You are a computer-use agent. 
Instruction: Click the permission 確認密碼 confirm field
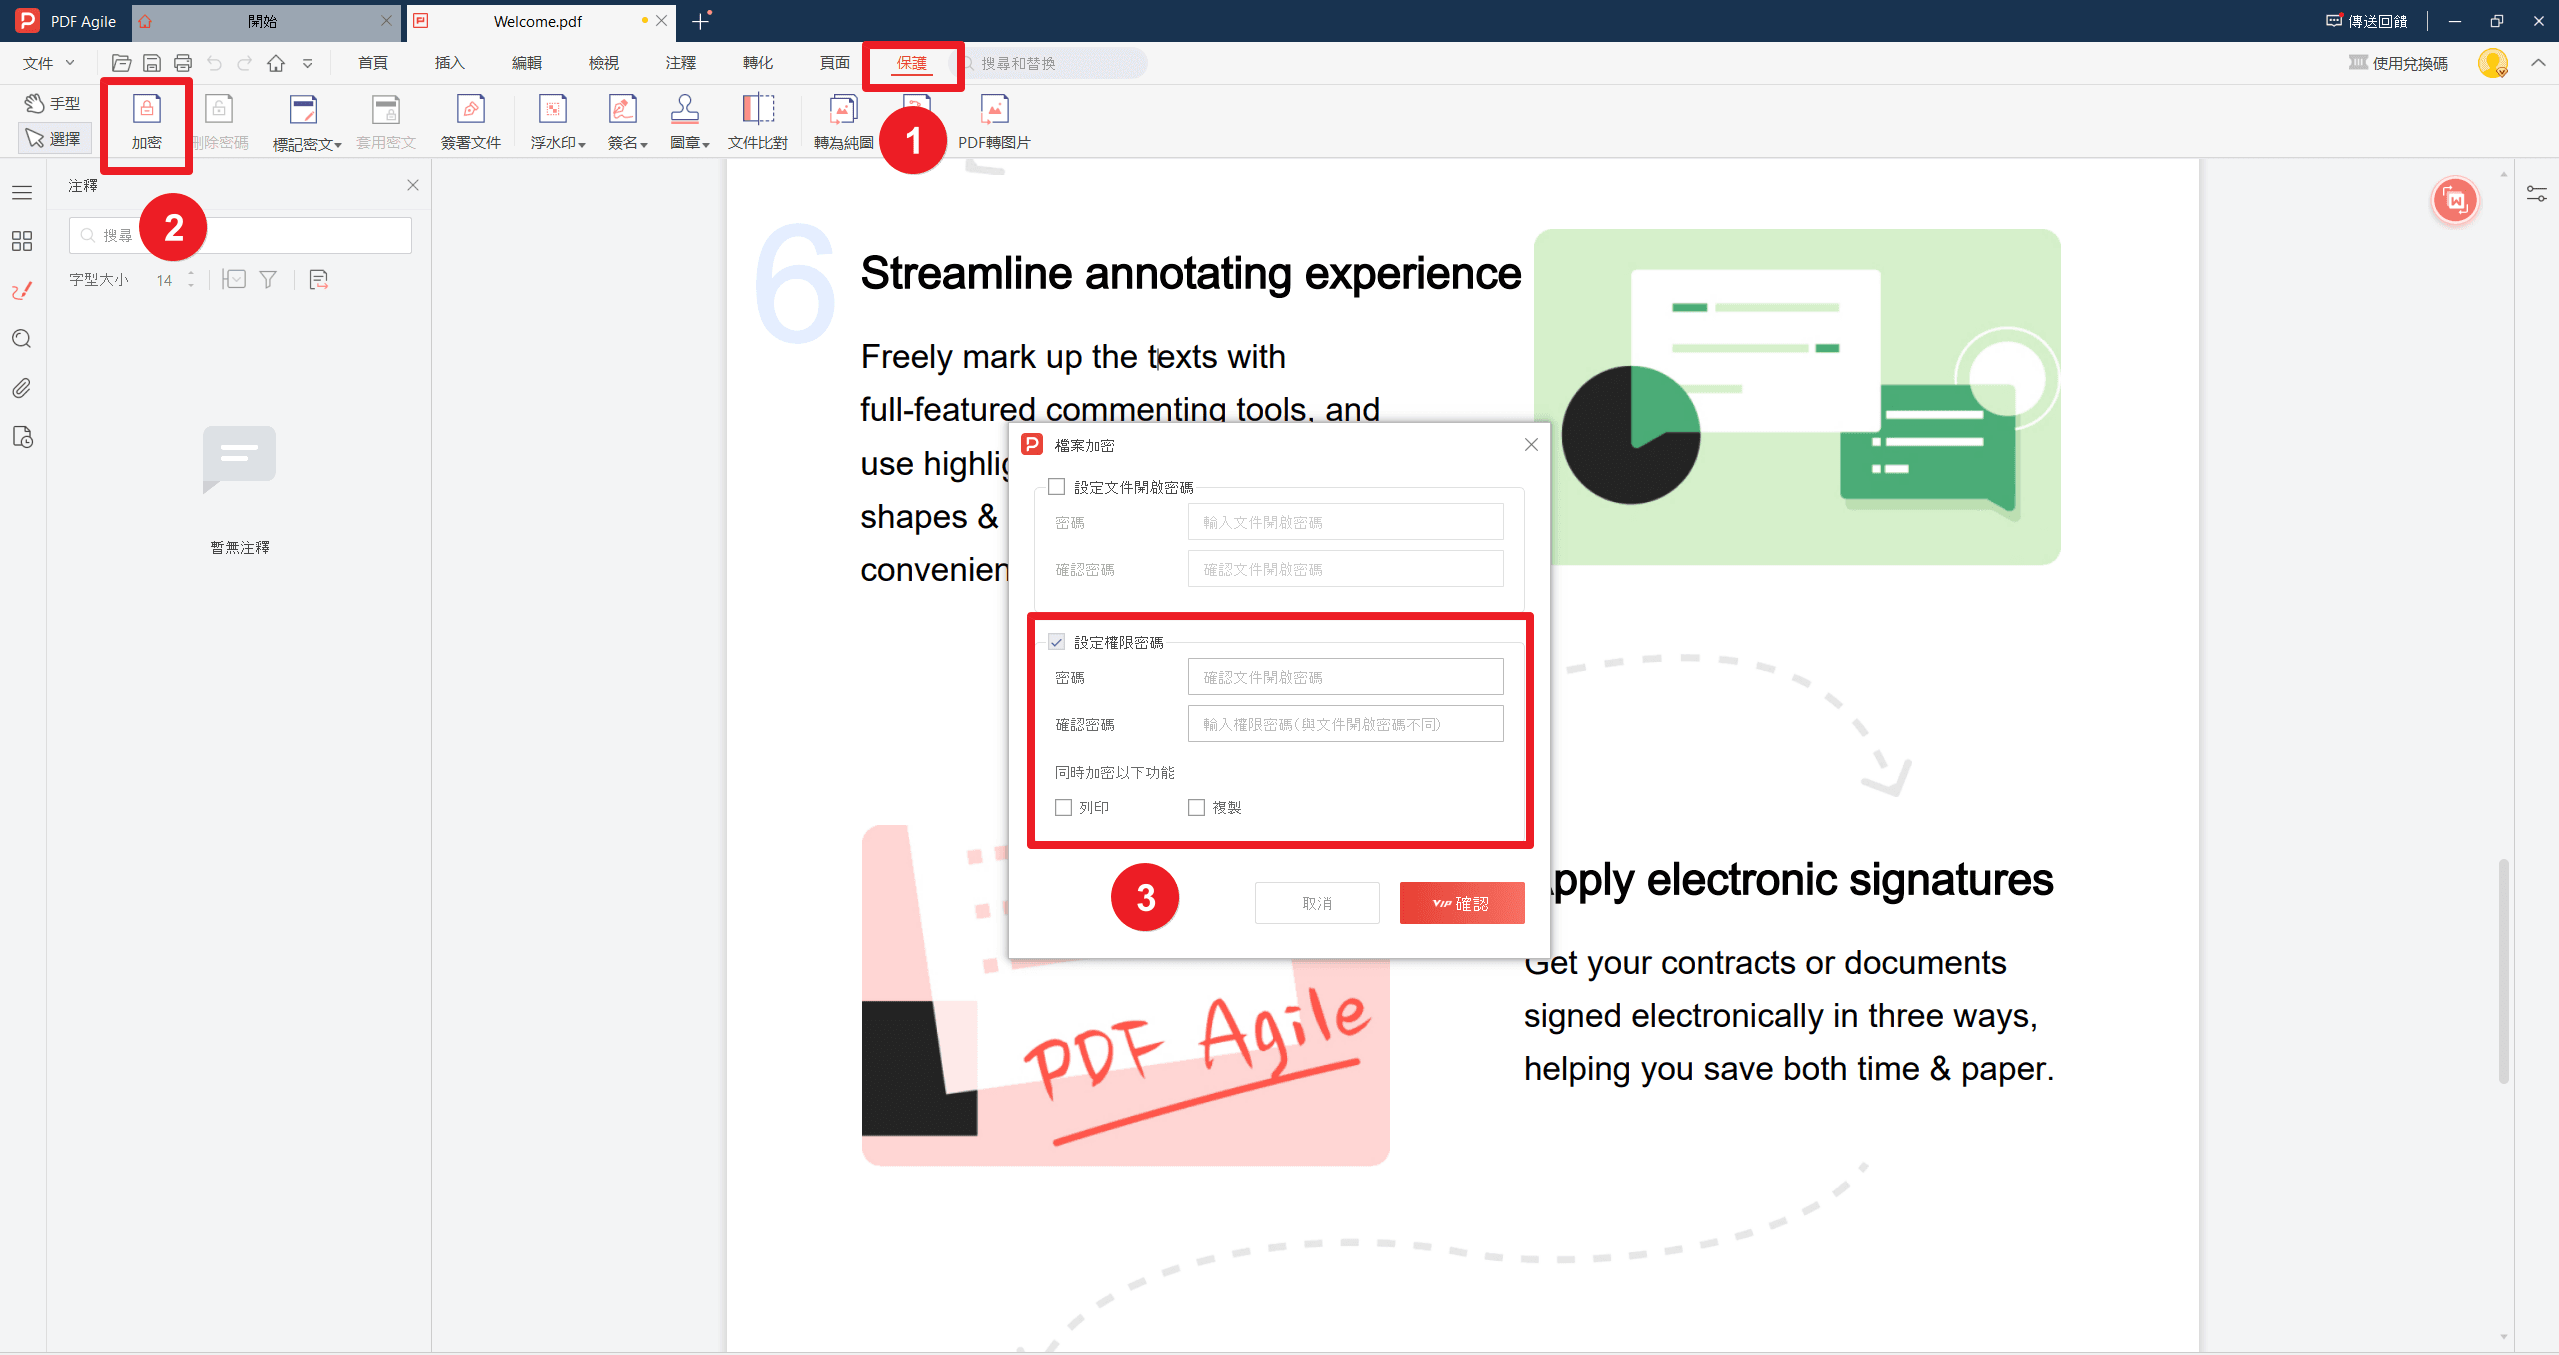[1345, 724]
